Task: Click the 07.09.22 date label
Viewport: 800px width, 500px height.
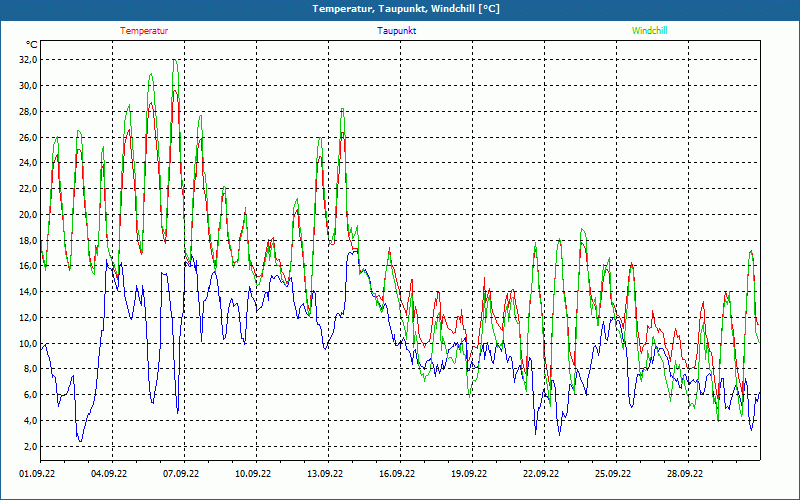Action: [x=181, y=474]
